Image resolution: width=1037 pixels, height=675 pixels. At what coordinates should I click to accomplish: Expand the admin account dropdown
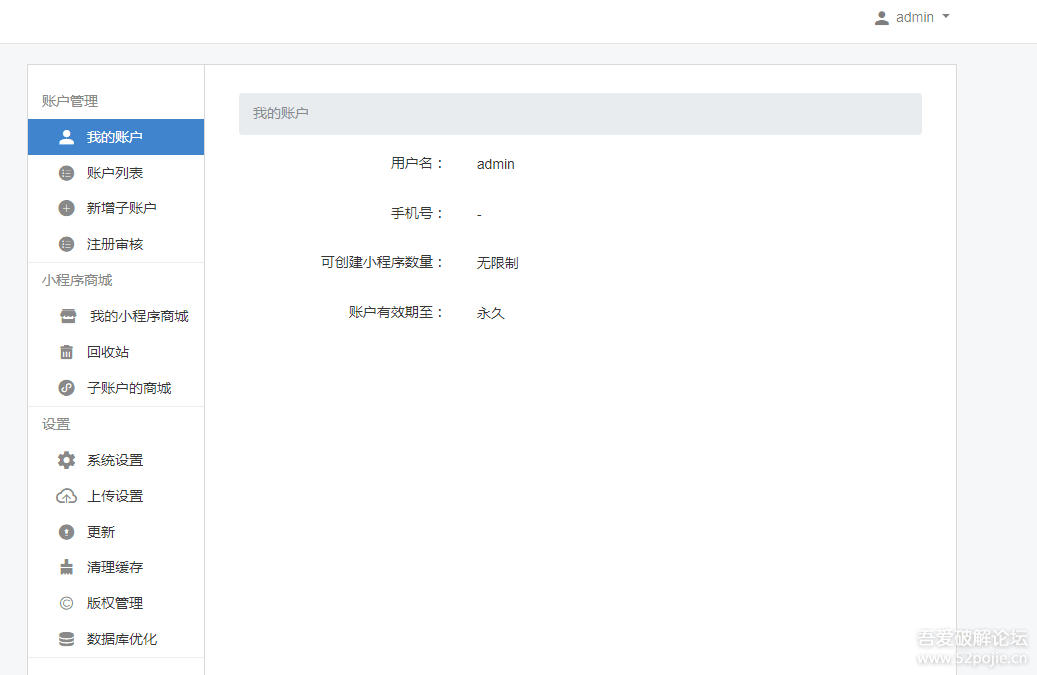946,16
